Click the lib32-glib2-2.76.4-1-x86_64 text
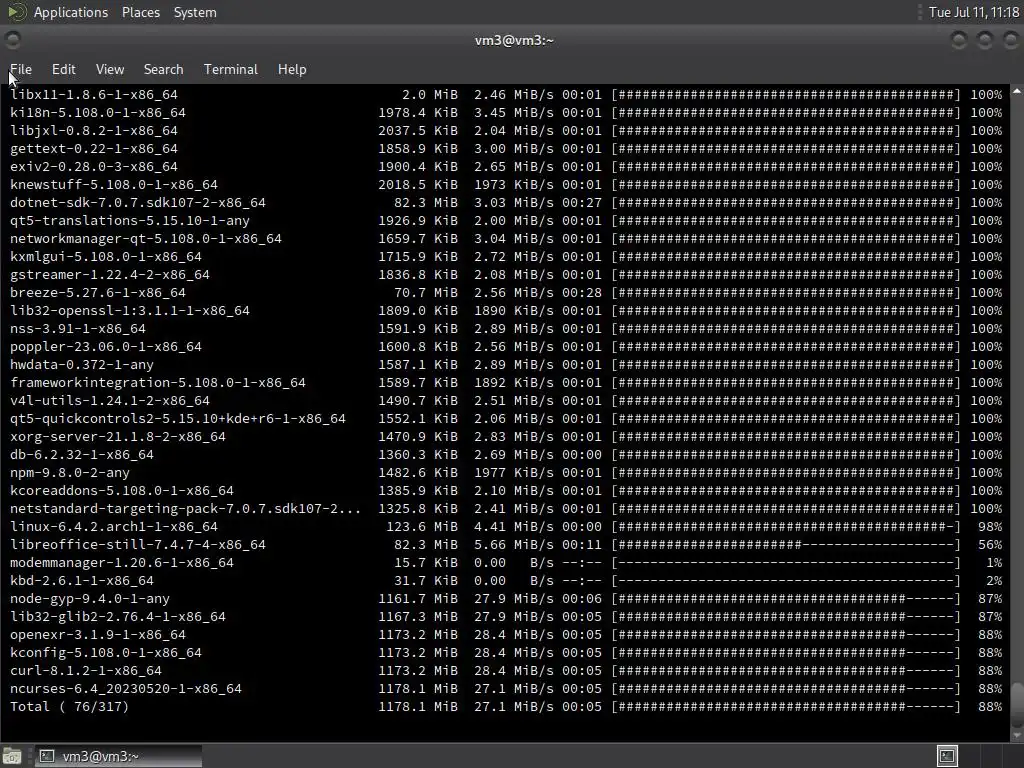This screenshot has height=768, width=1024. [118, 616]
